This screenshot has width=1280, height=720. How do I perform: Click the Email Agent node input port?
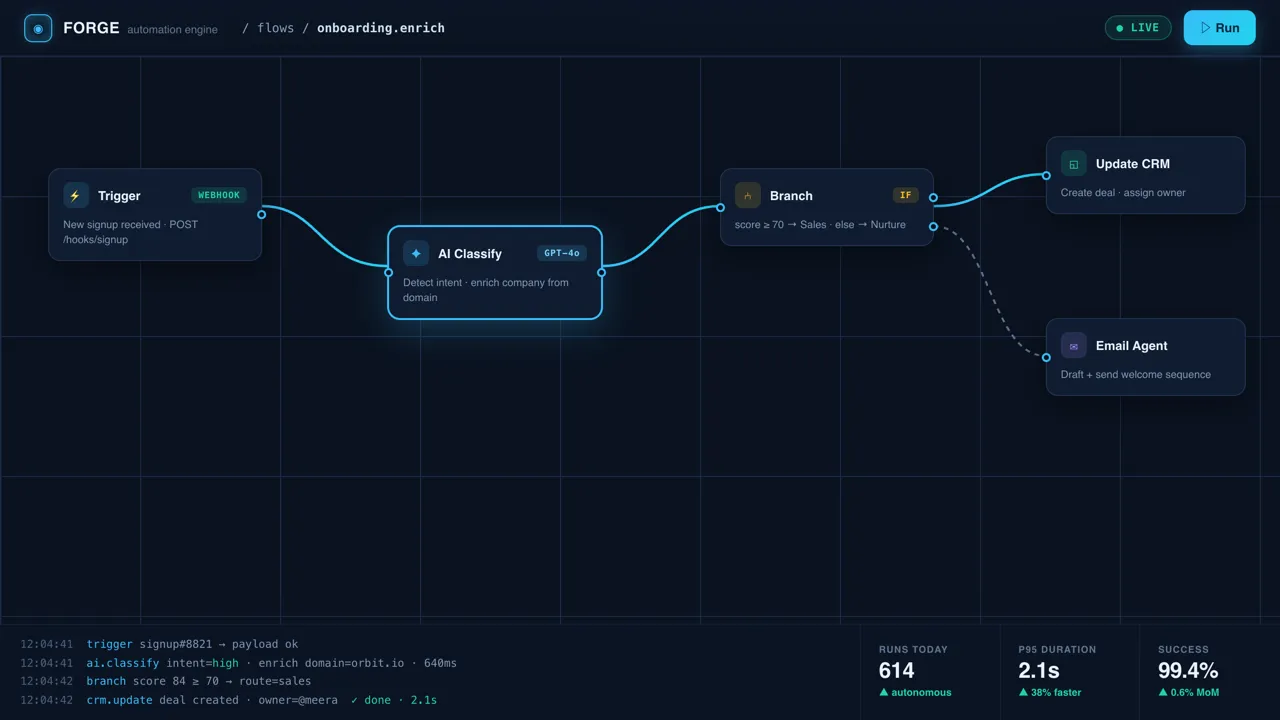(x=1046, y=357)
